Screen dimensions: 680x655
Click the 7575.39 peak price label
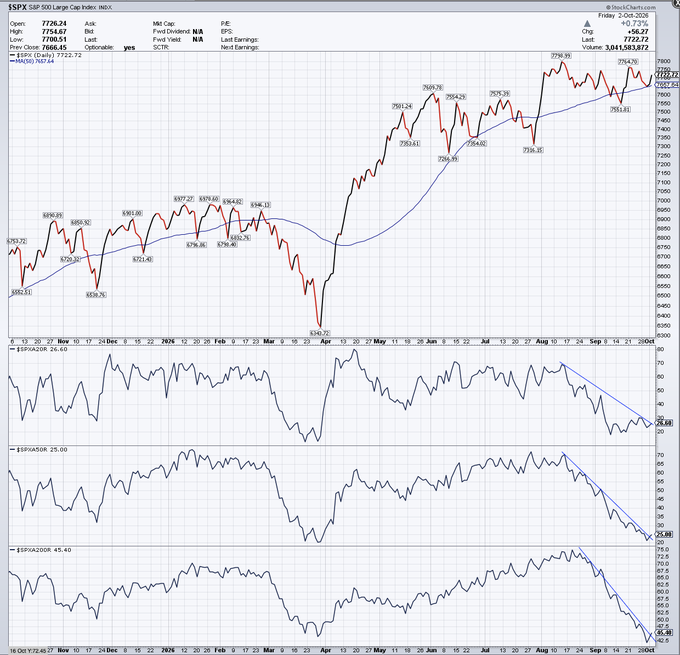pos(500,94)
